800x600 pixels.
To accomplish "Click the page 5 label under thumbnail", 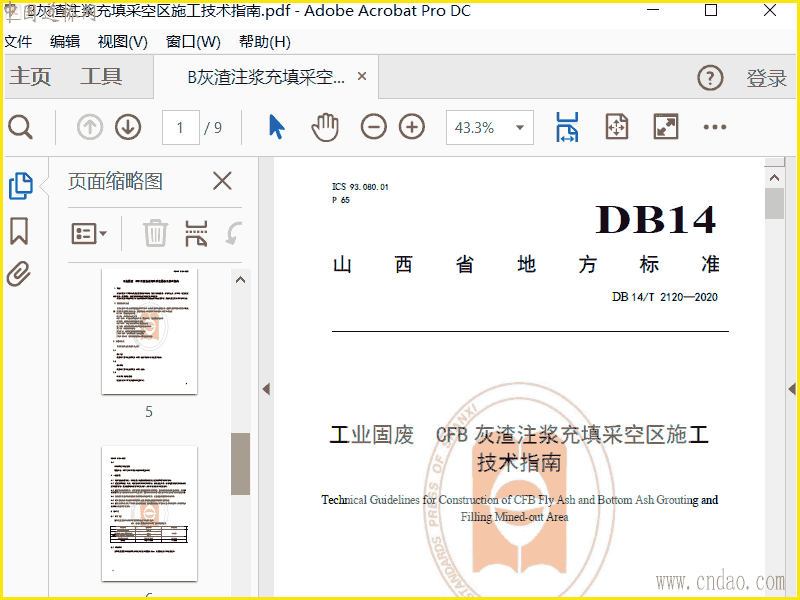I will click(x=148, y=412).
